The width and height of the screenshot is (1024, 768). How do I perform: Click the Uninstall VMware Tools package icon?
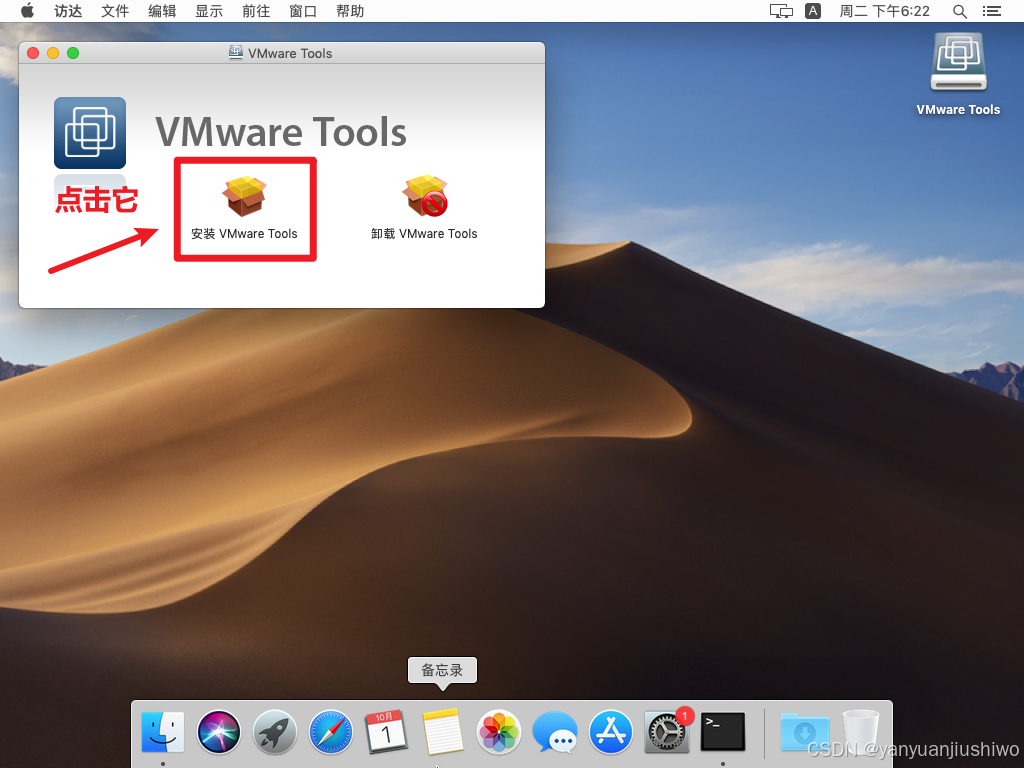424,196
